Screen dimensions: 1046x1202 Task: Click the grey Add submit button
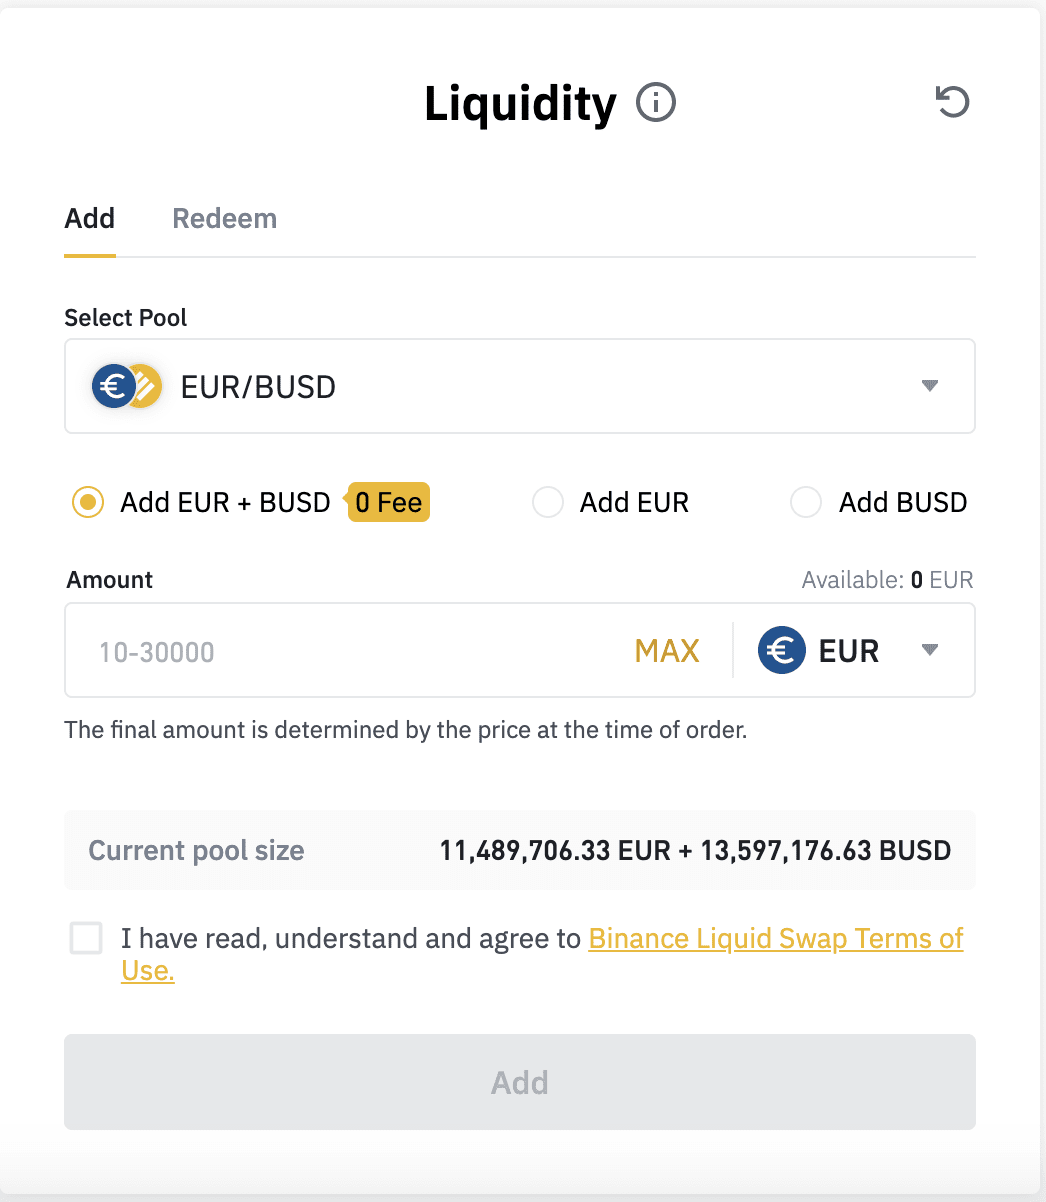(520, 1082)
